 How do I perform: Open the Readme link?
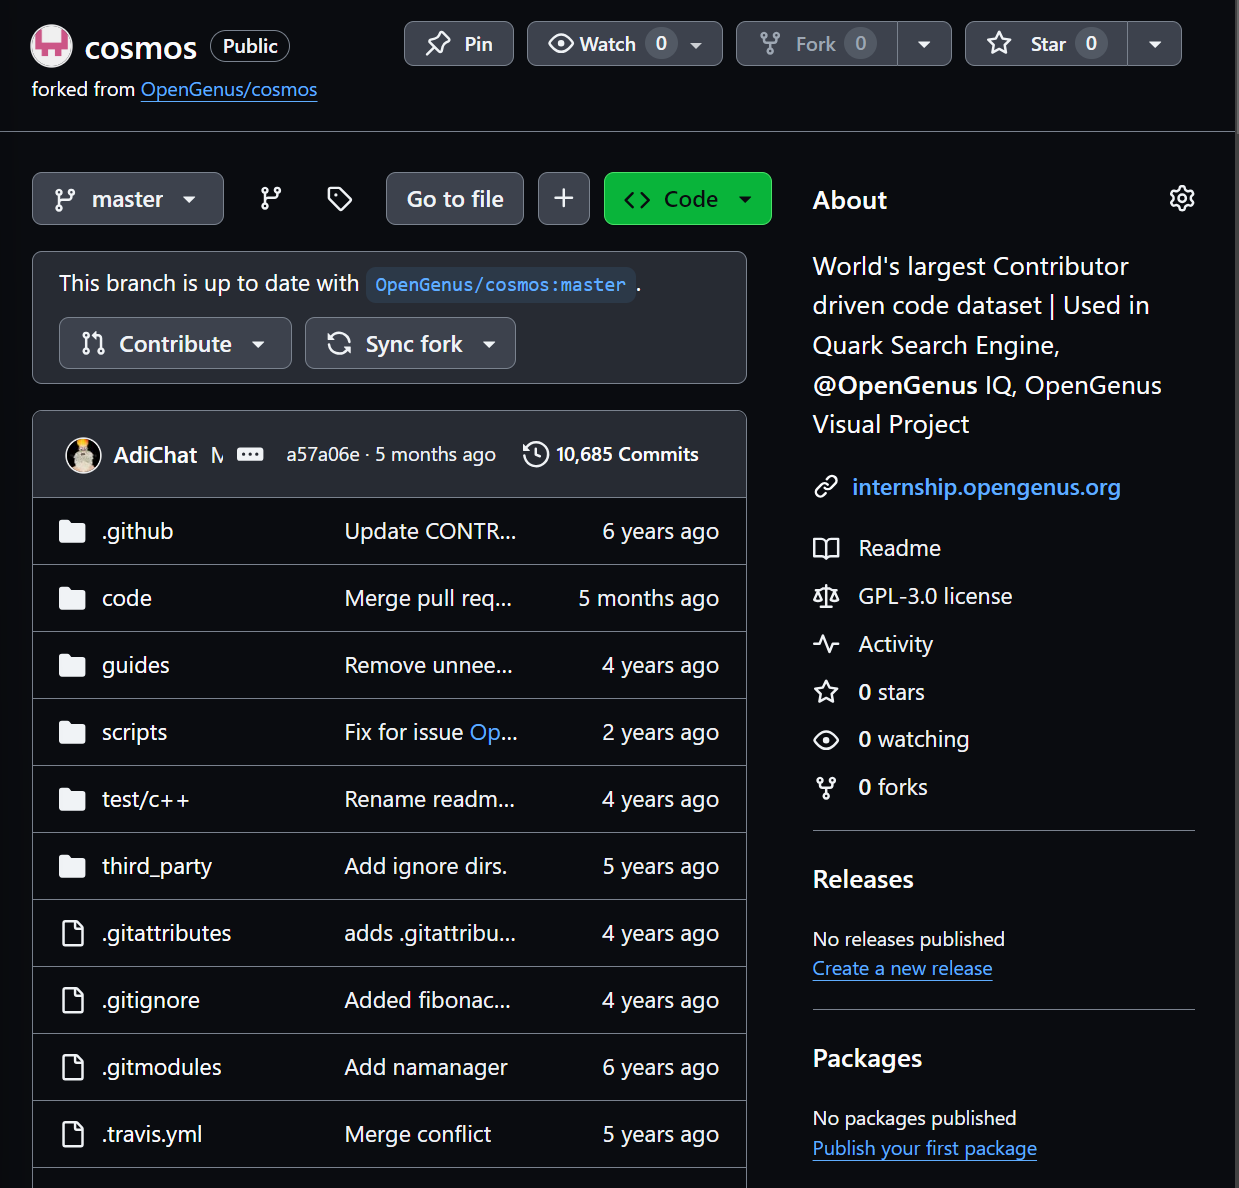point(899,548)
